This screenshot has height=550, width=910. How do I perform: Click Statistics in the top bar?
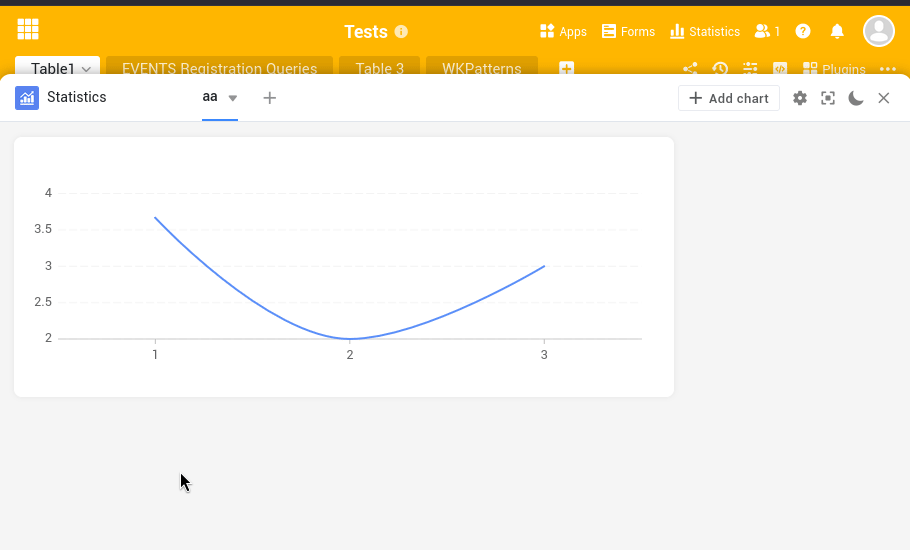click(705, 32)
